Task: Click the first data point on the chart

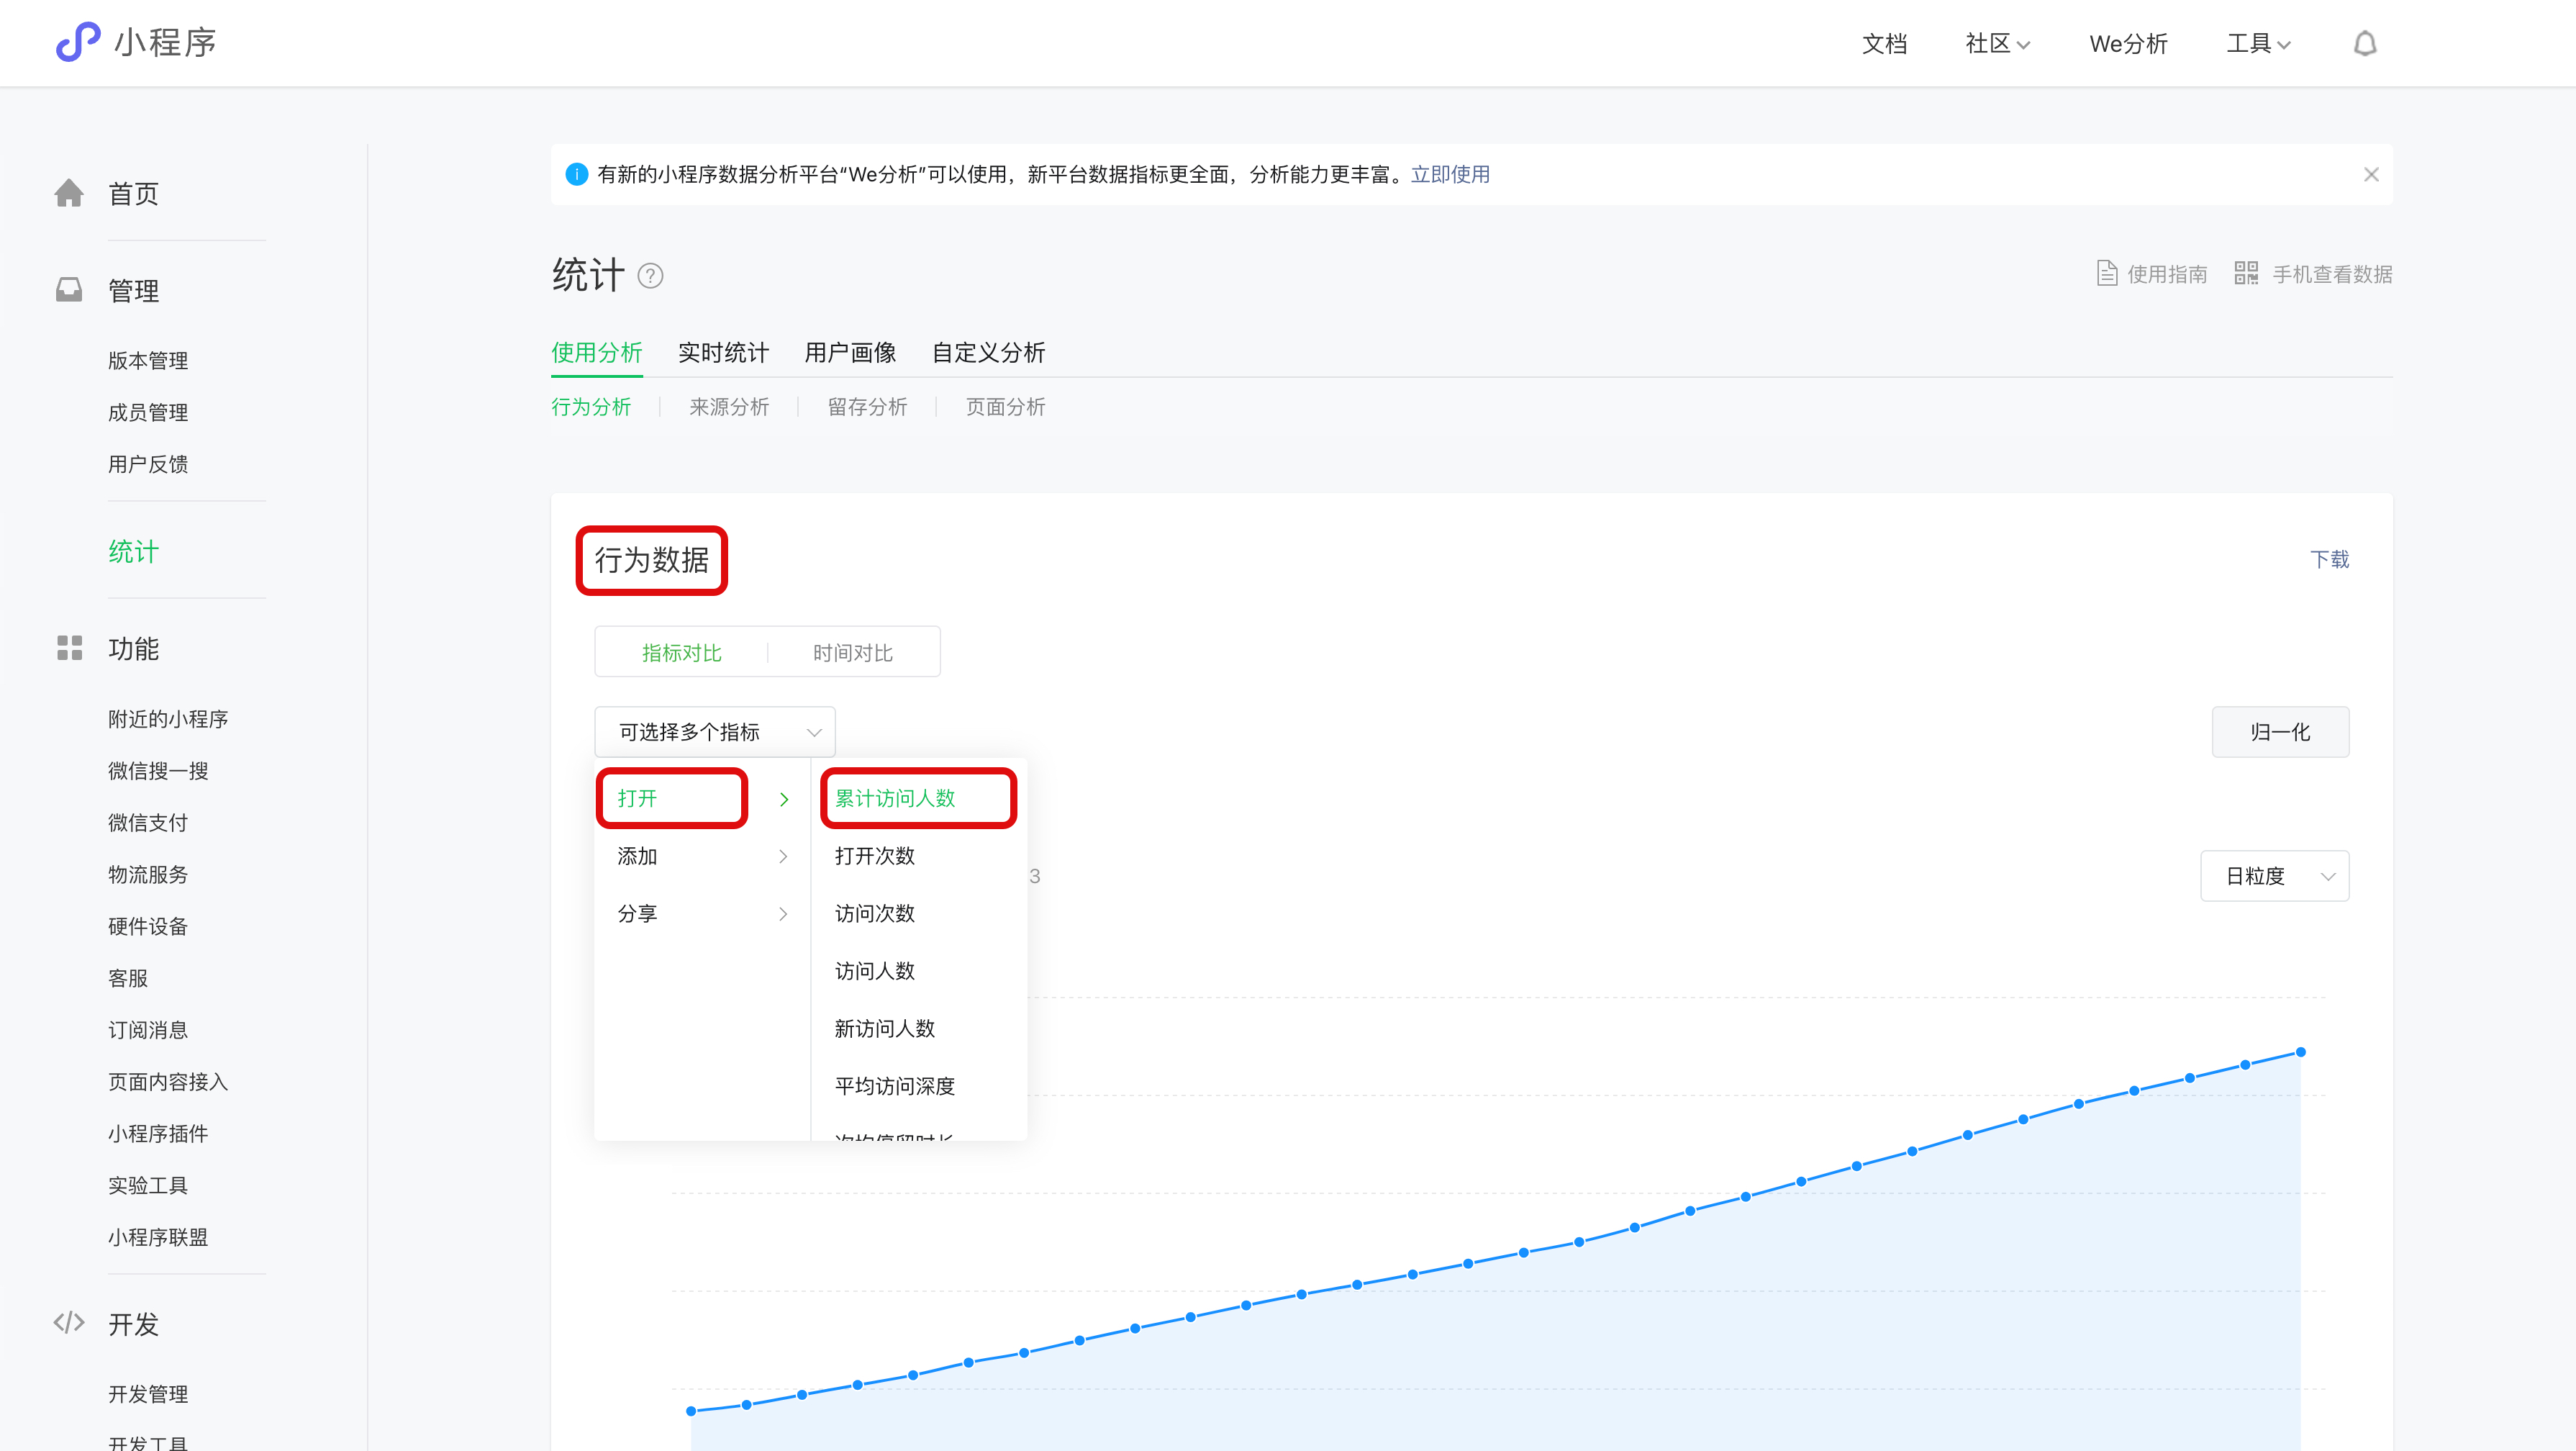Action: tap(691, 1411)
